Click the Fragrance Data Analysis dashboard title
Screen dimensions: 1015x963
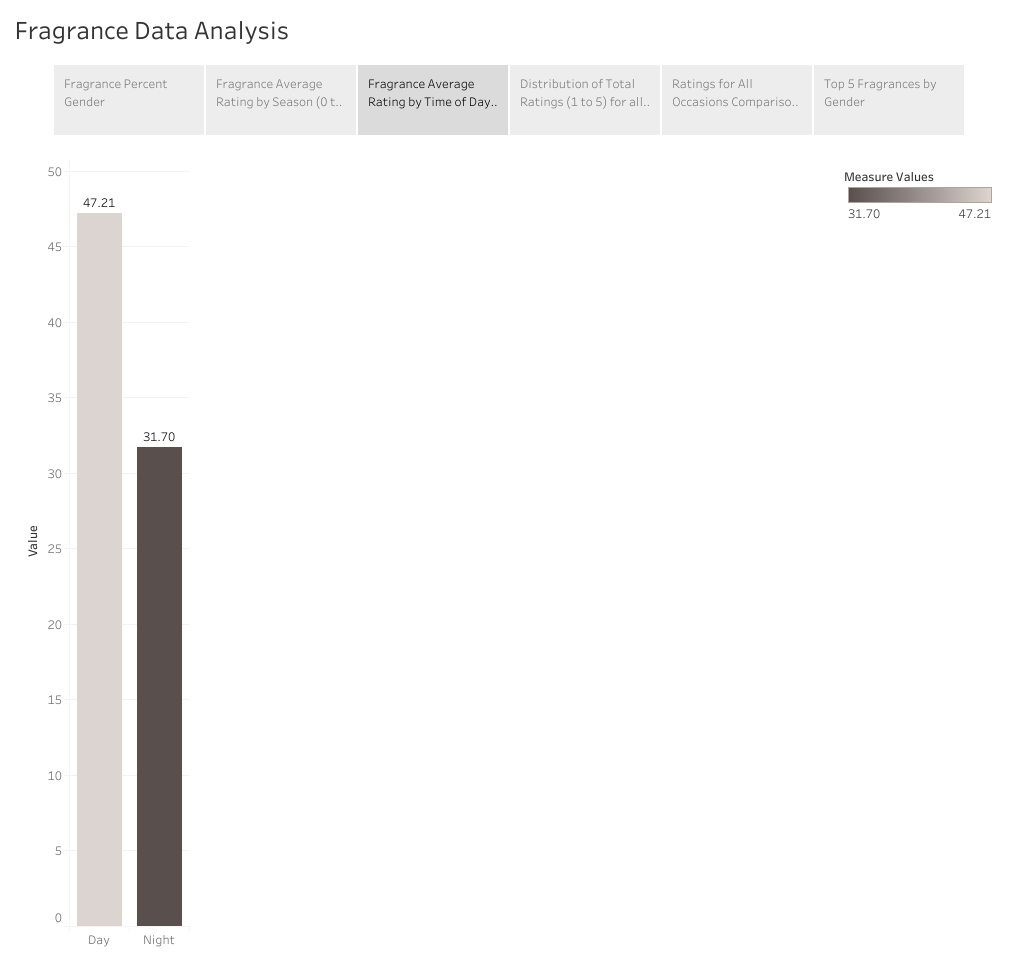point(150,31)
